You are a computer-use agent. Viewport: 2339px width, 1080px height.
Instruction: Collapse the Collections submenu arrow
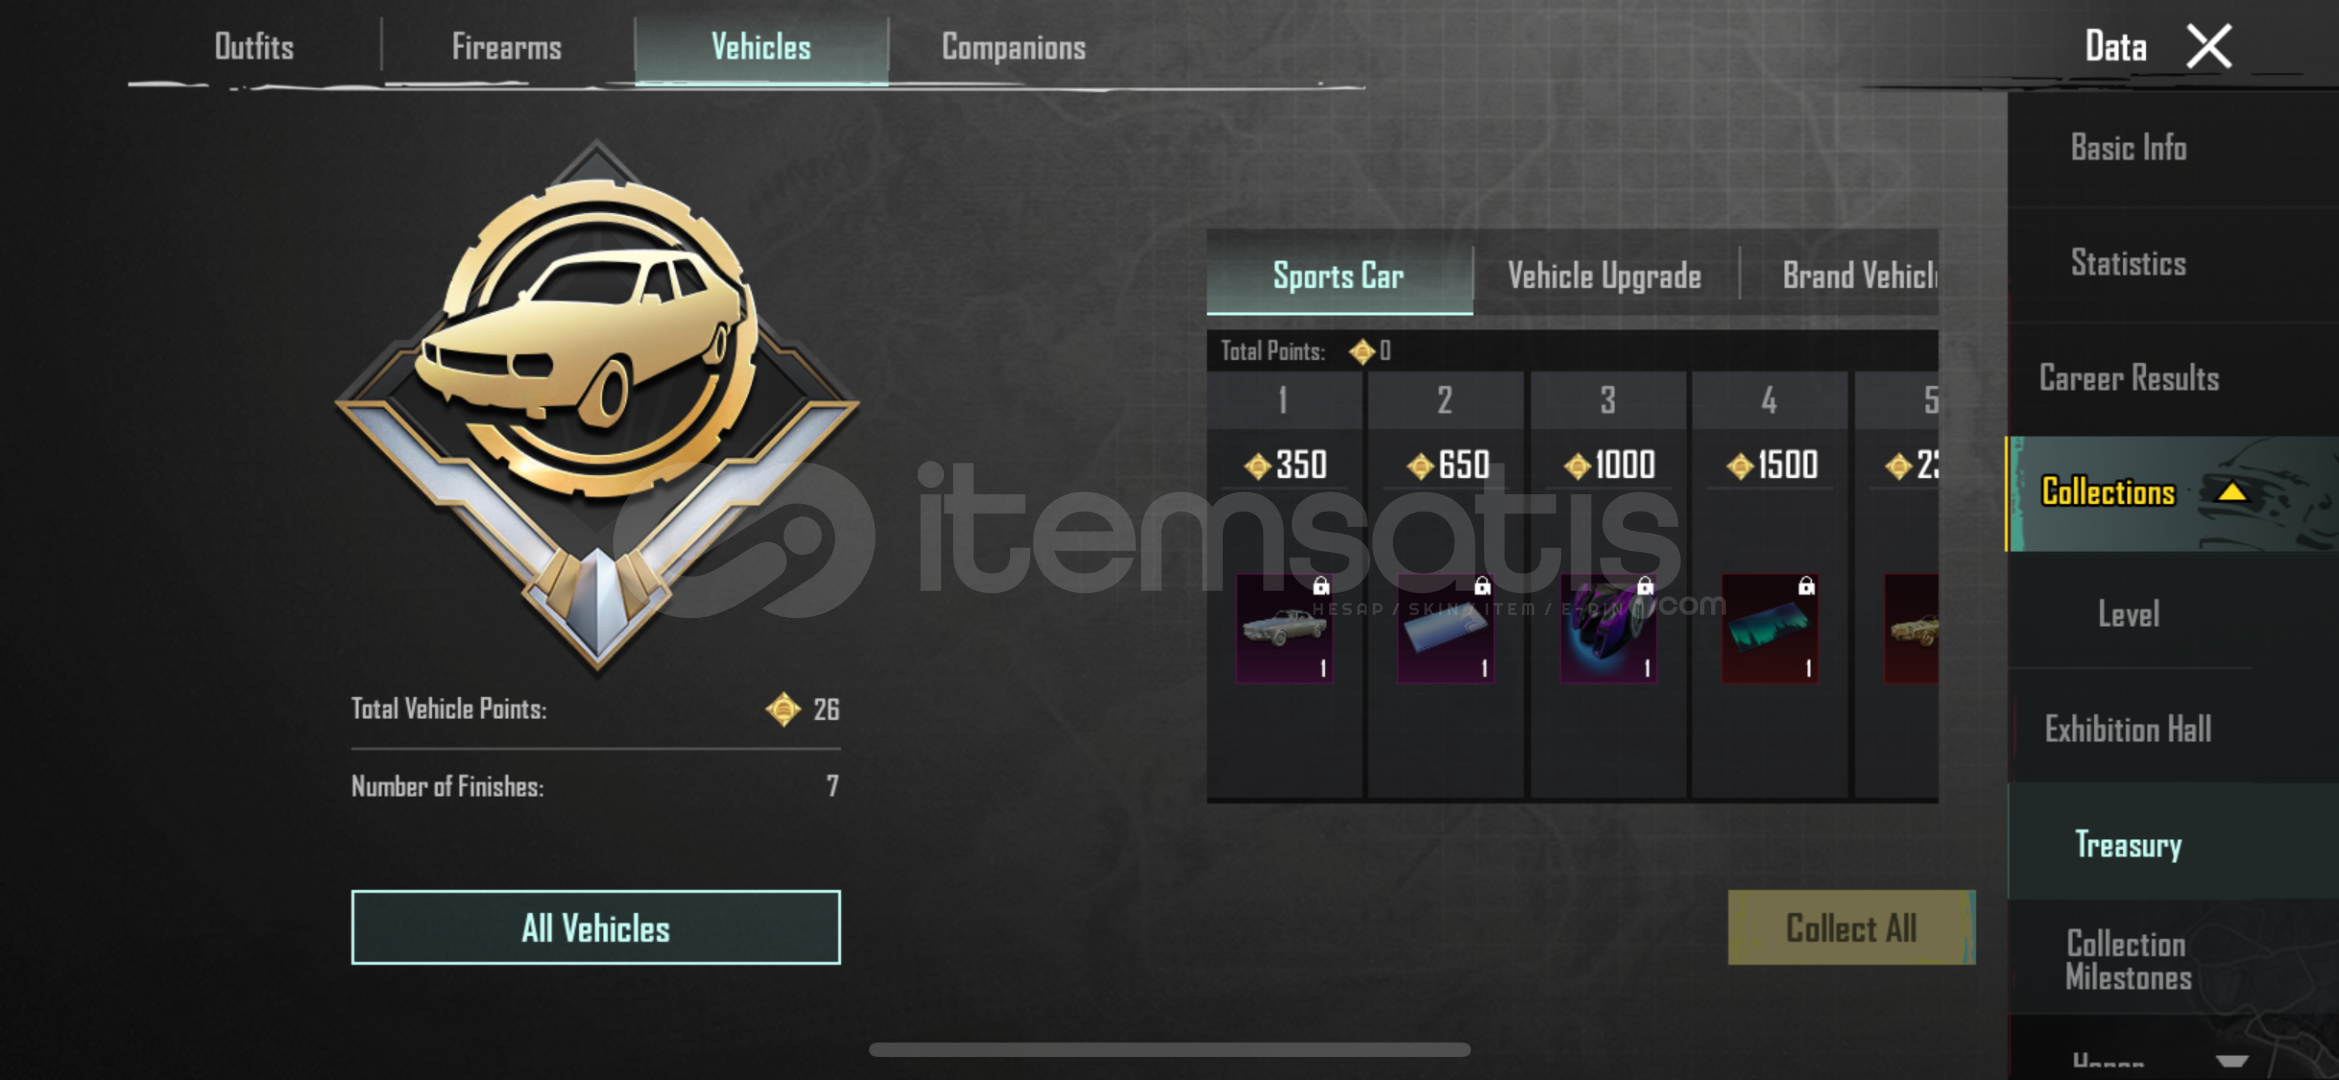(2232, 492)
